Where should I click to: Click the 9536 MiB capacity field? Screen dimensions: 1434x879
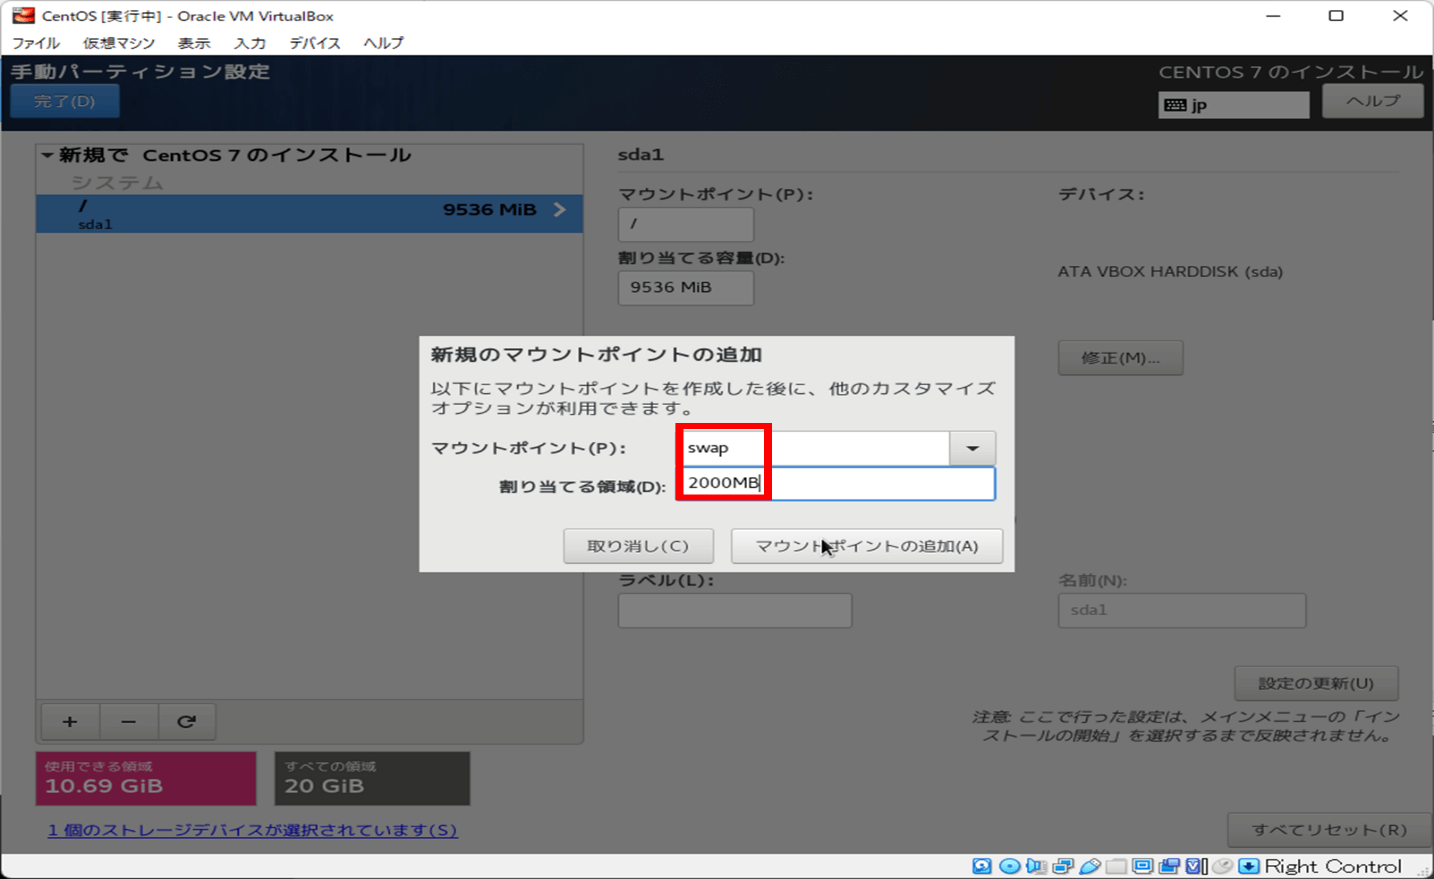(686, 287)
